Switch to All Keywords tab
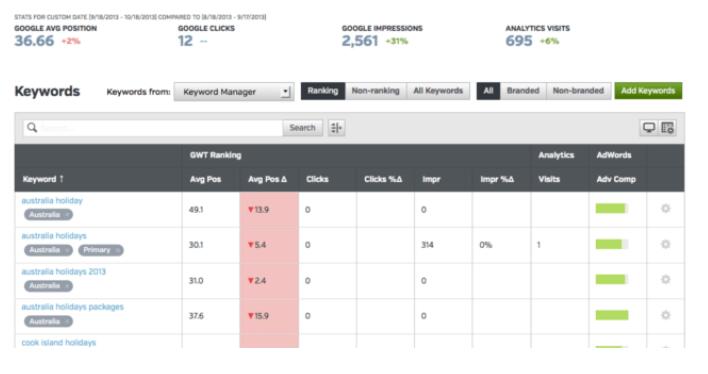 coord(438,91)
